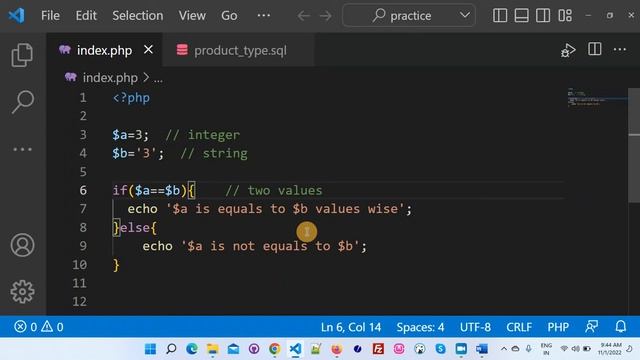Launch Microsoft Edge from taskbar
This screenshot has width=640, height=360.
pyautogui.click(x=192, y=349)
